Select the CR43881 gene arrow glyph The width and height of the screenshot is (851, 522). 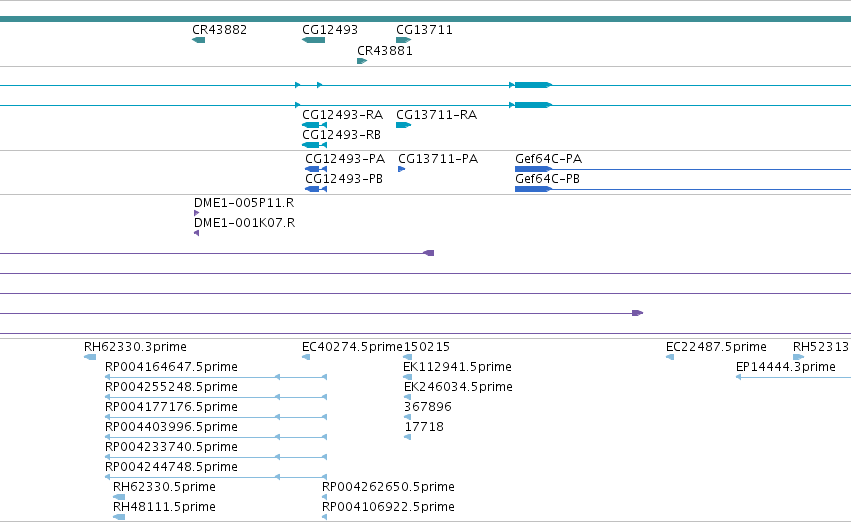click(x=362, y=61)
